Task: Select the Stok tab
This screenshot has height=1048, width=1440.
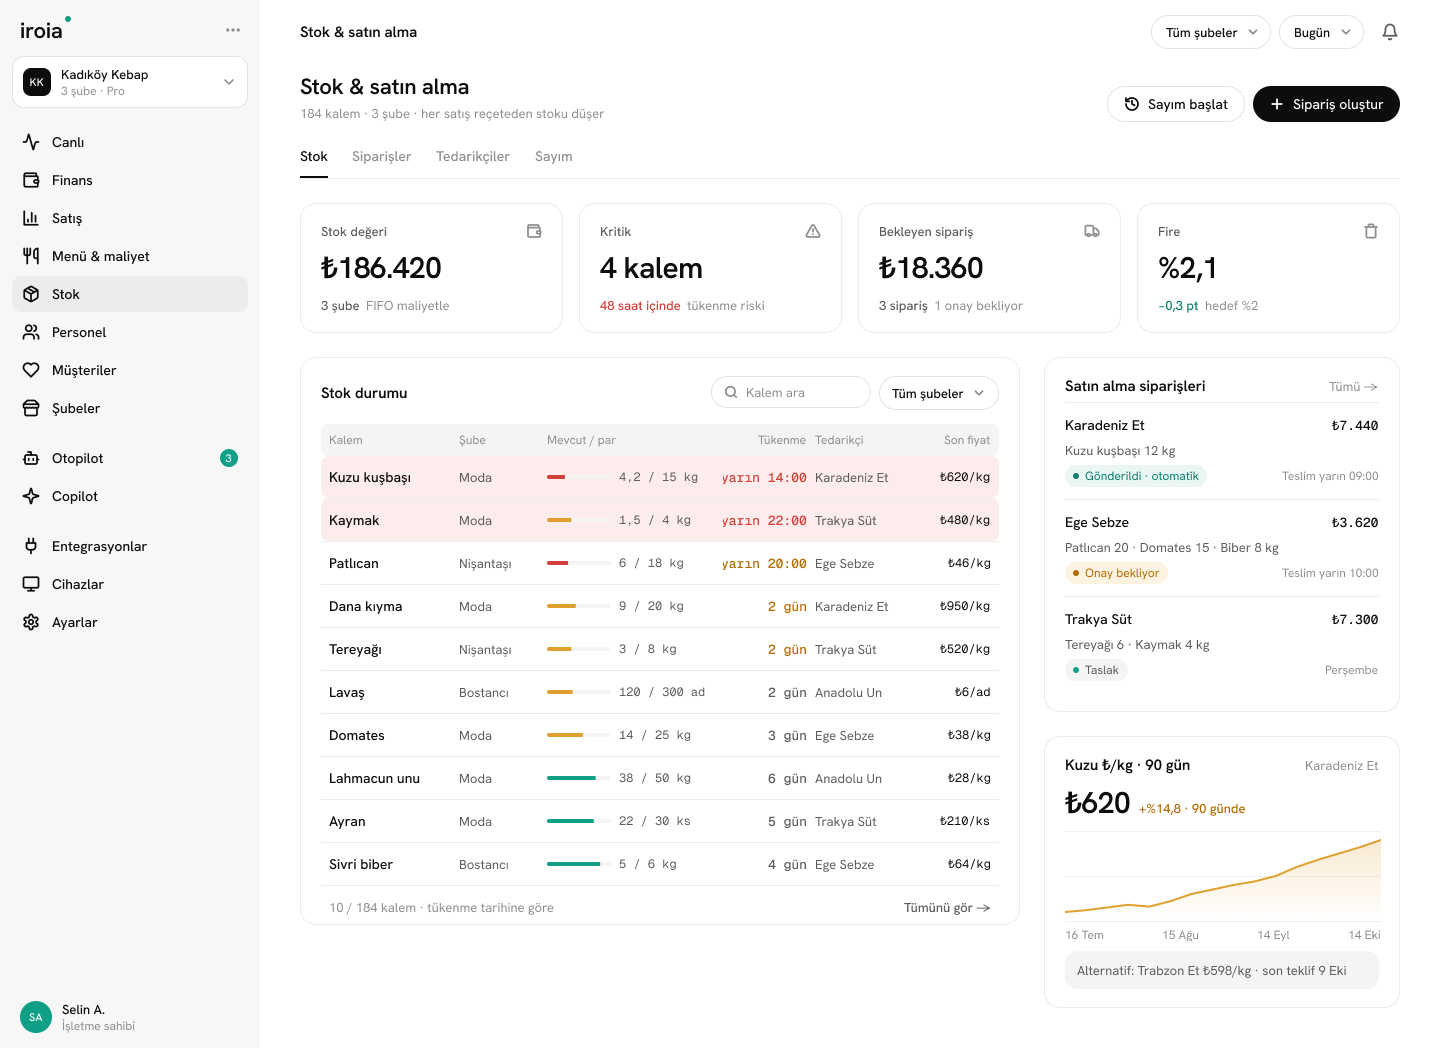Action: tap(314, 156)
